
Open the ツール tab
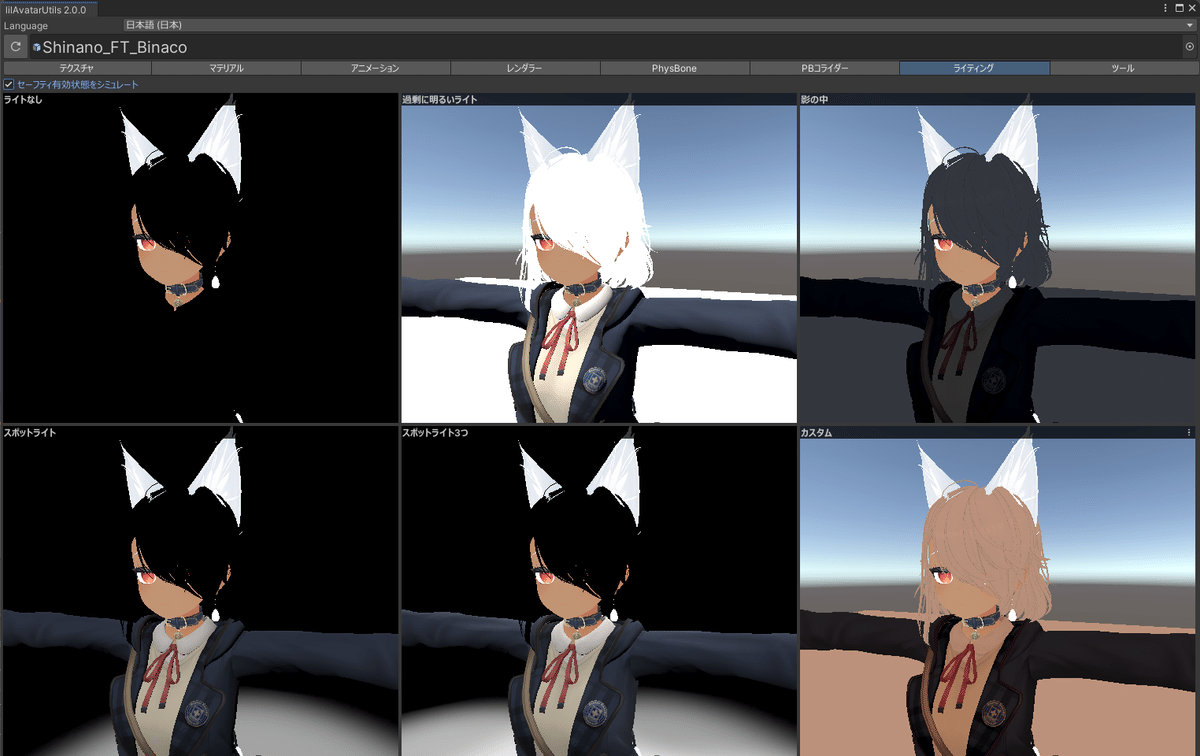1122,68
